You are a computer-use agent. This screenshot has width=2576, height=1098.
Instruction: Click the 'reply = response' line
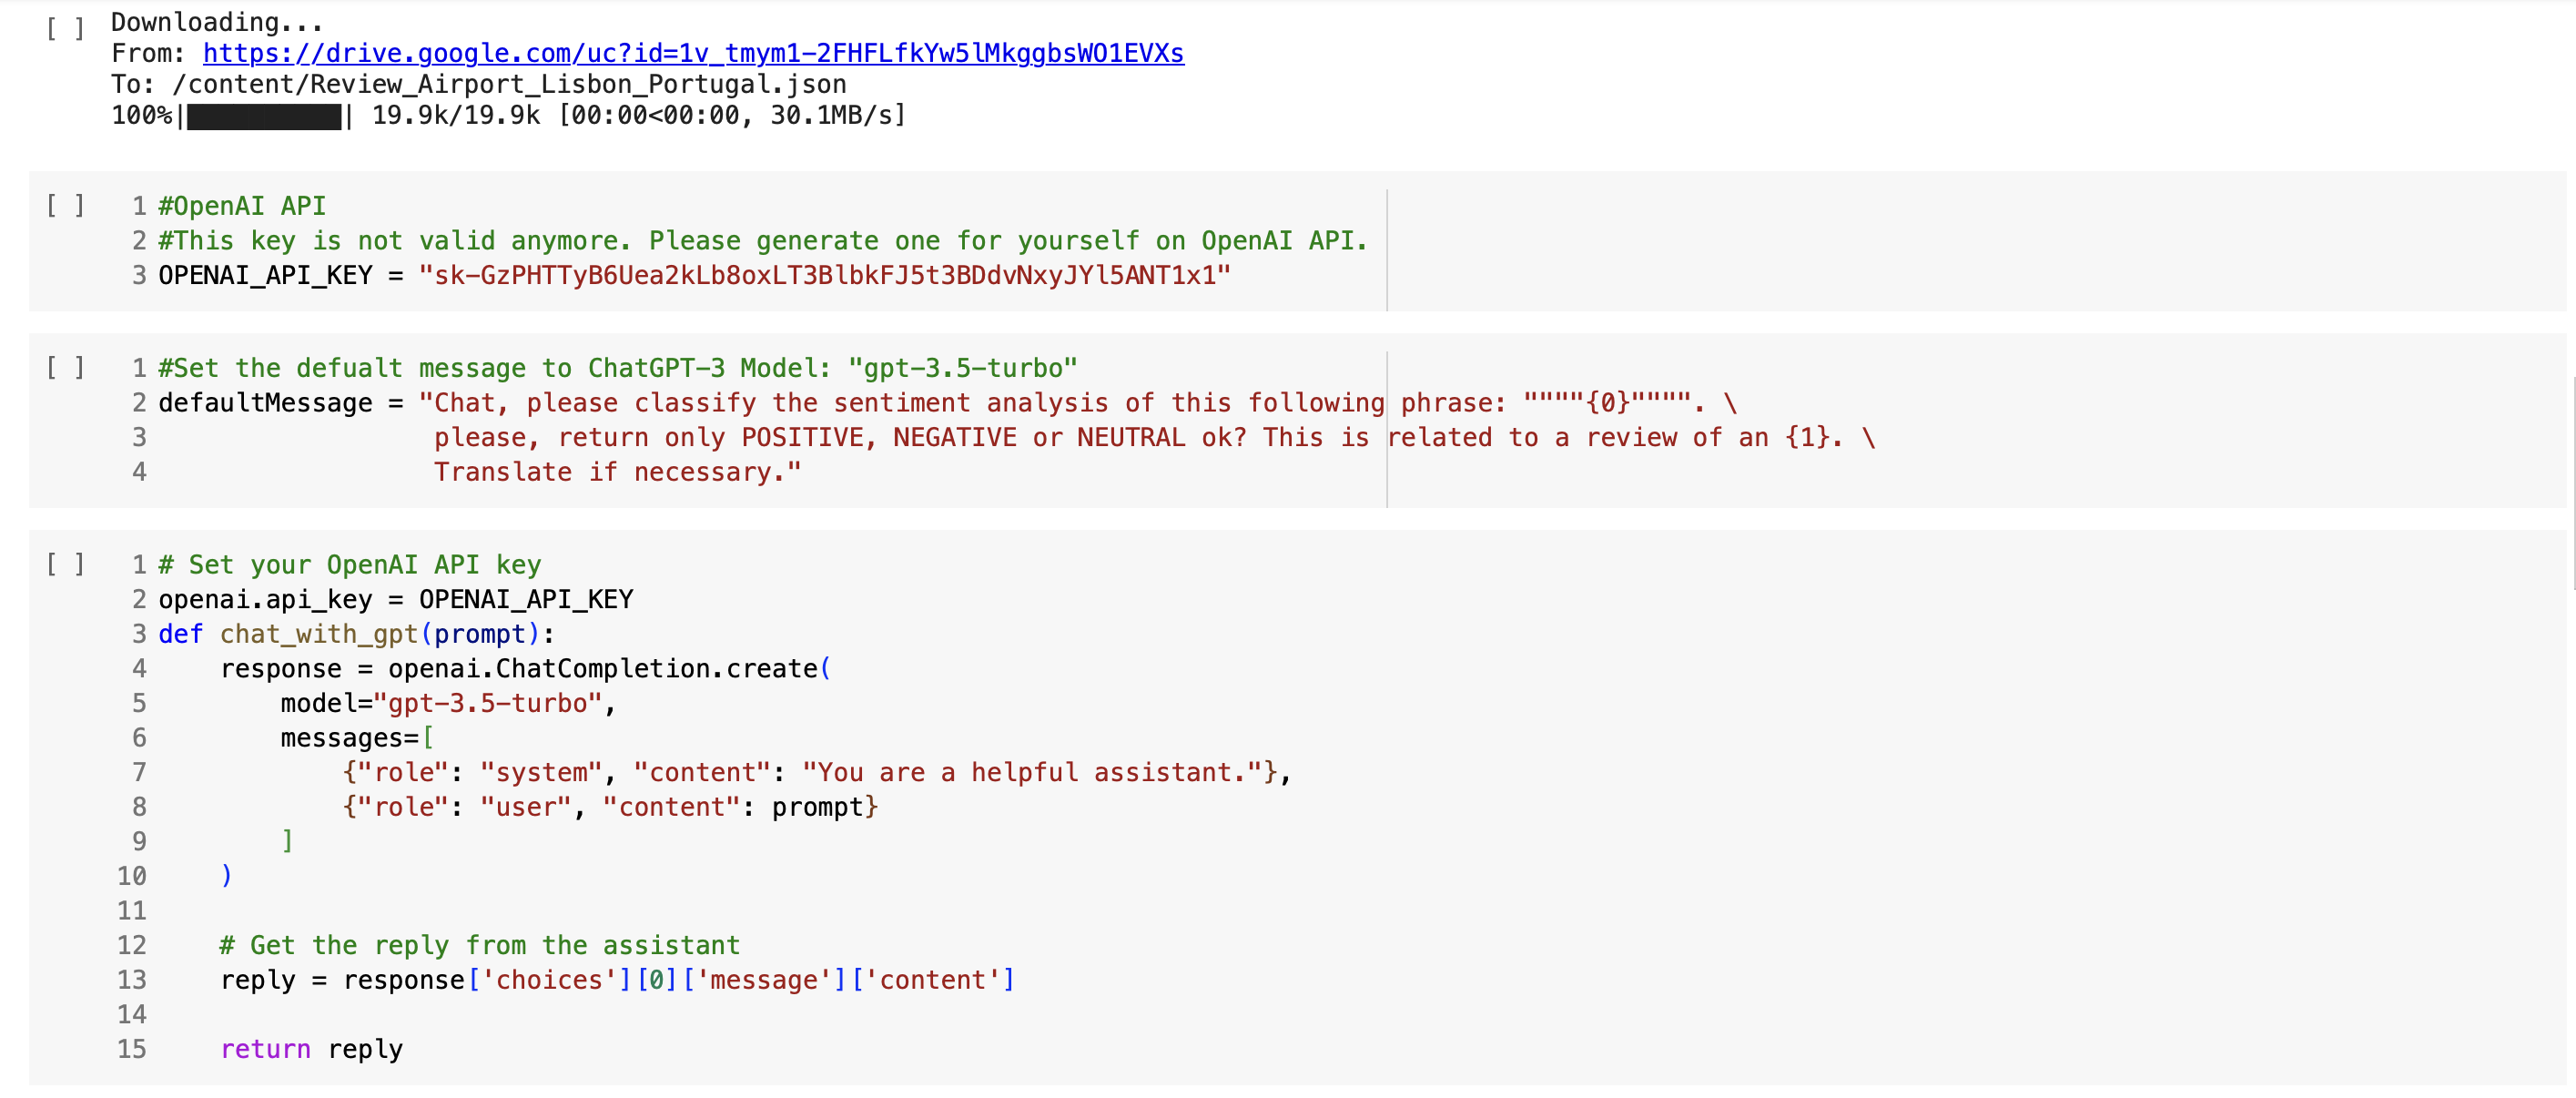click(x=618, y=980)
